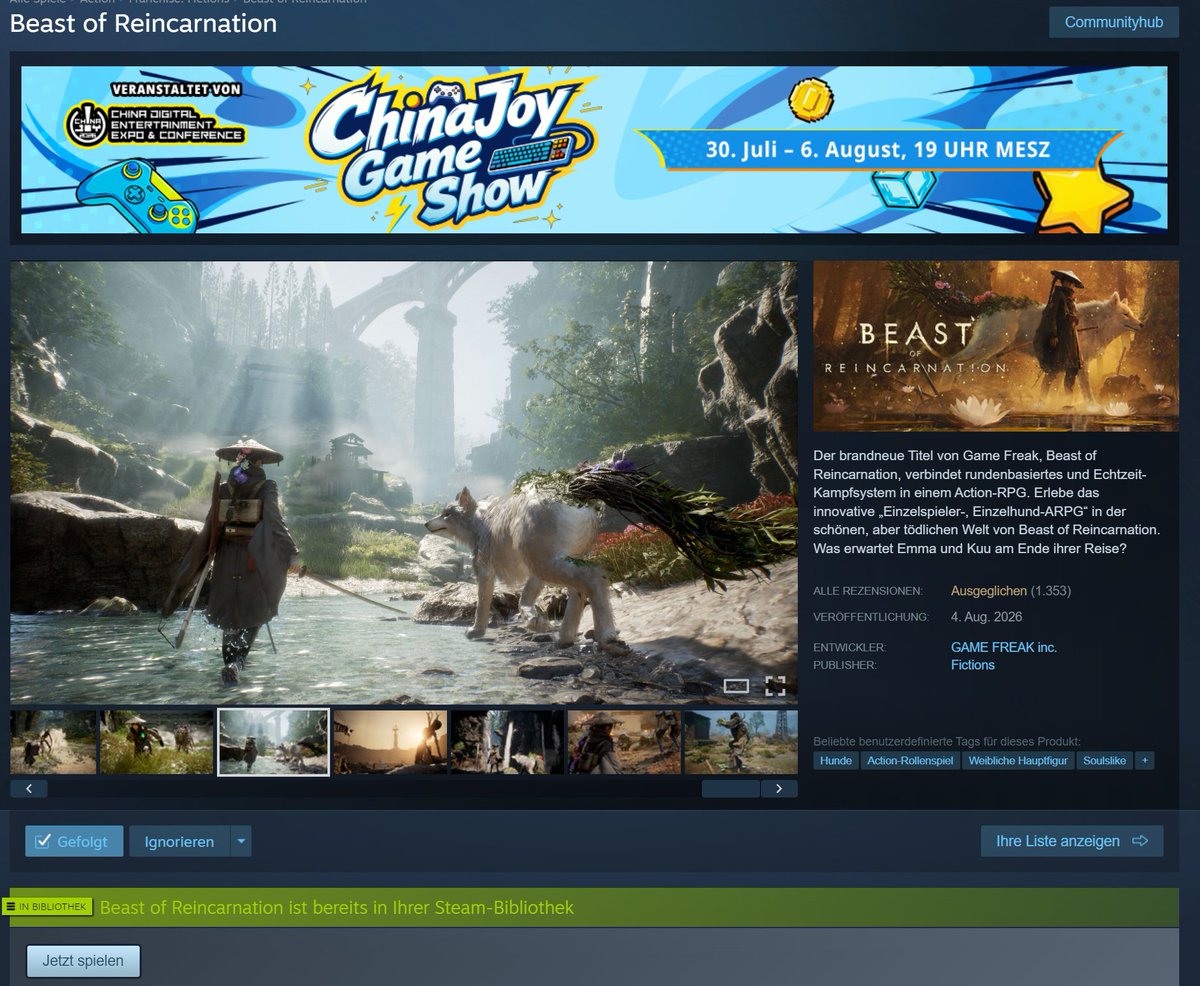Open the dropdown arrow next to Ignorieren
Image resolution: width=1200 pixels, height=986 pixels.
241,841
